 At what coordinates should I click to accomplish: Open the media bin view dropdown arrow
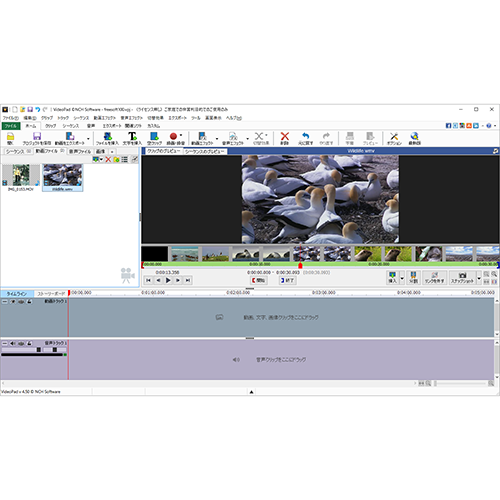click(x=101, y=160)
